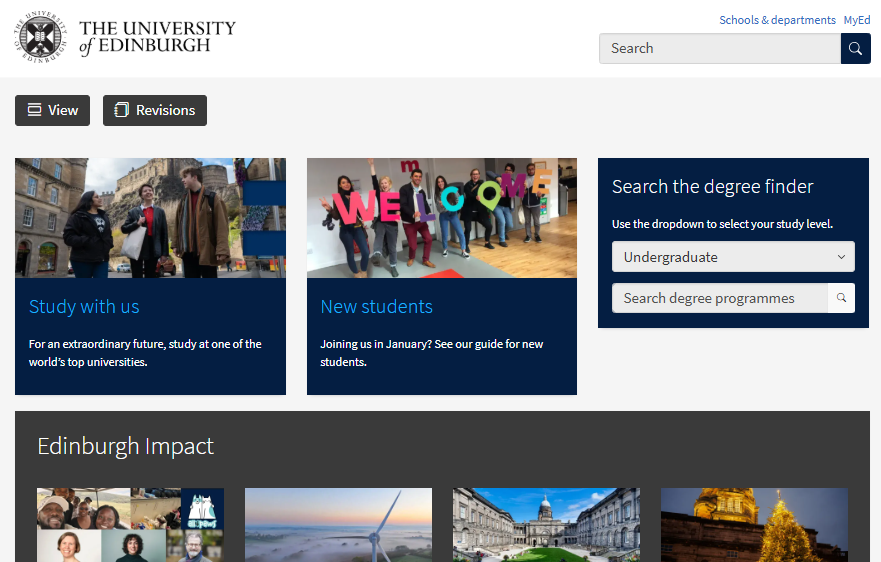Click the Search the degree finder heading
The height and width of the screenshot is (562, 881).
712,187
